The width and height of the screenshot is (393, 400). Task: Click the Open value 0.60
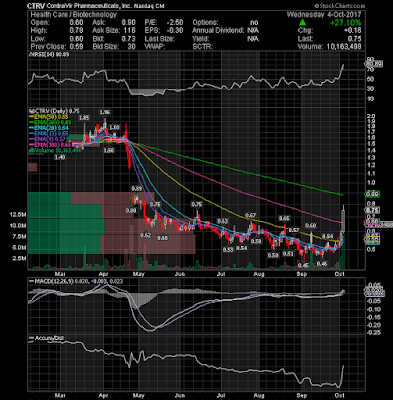click(77, 23)
